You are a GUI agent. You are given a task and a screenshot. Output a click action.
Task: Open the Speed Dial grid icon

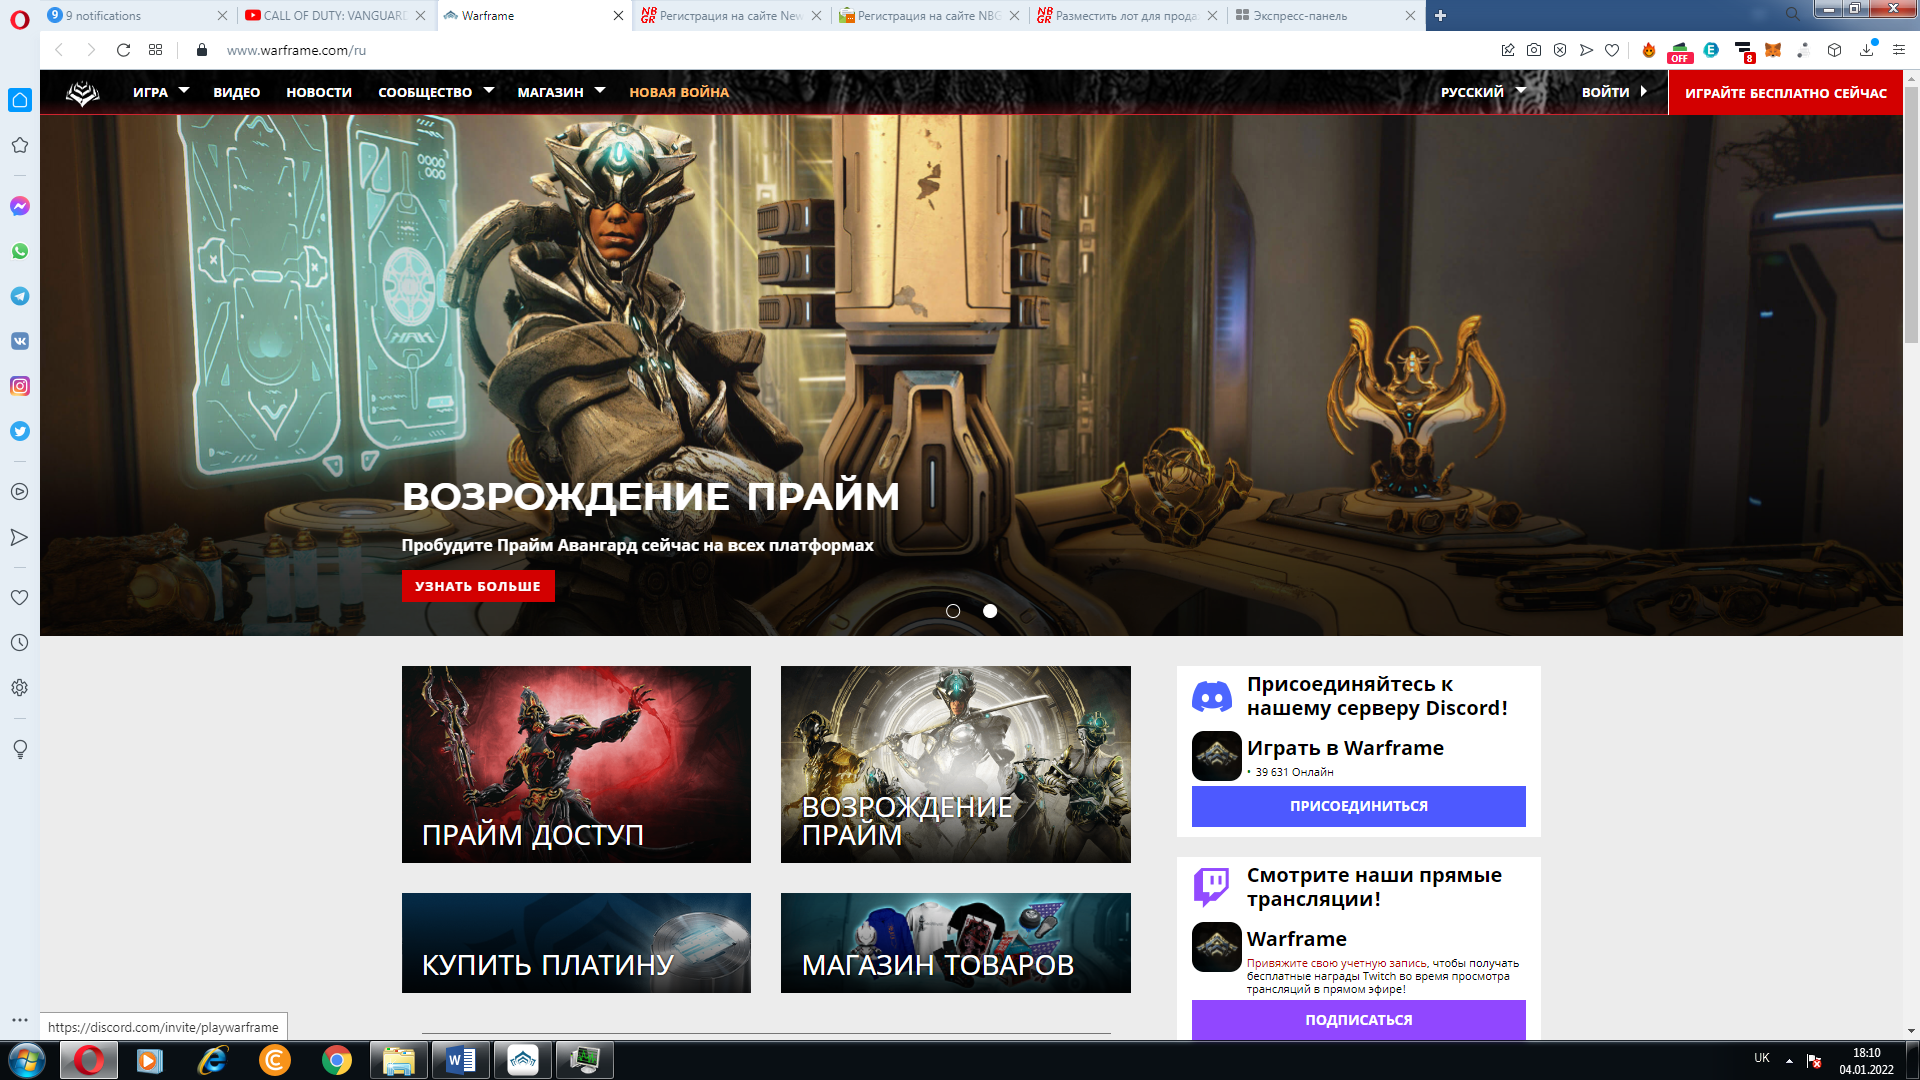coord(156,50)
